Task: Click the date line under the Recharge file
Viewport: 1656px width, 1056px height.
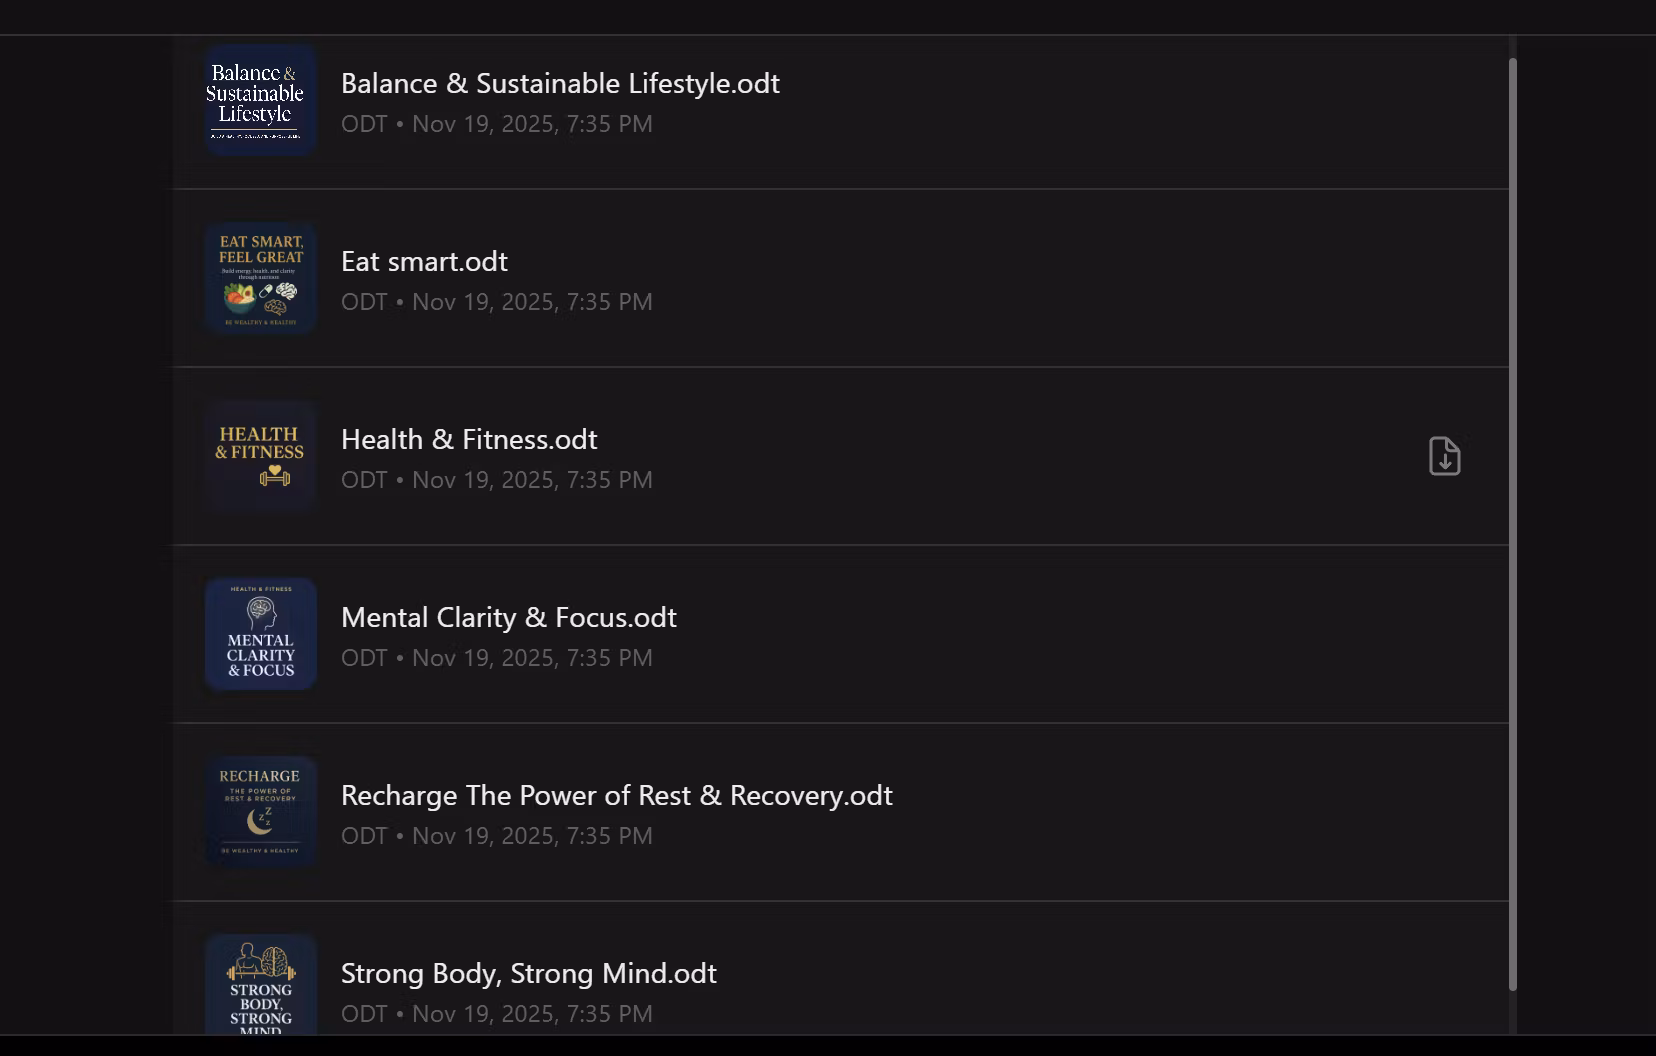Action: click(x=496, y=836)
